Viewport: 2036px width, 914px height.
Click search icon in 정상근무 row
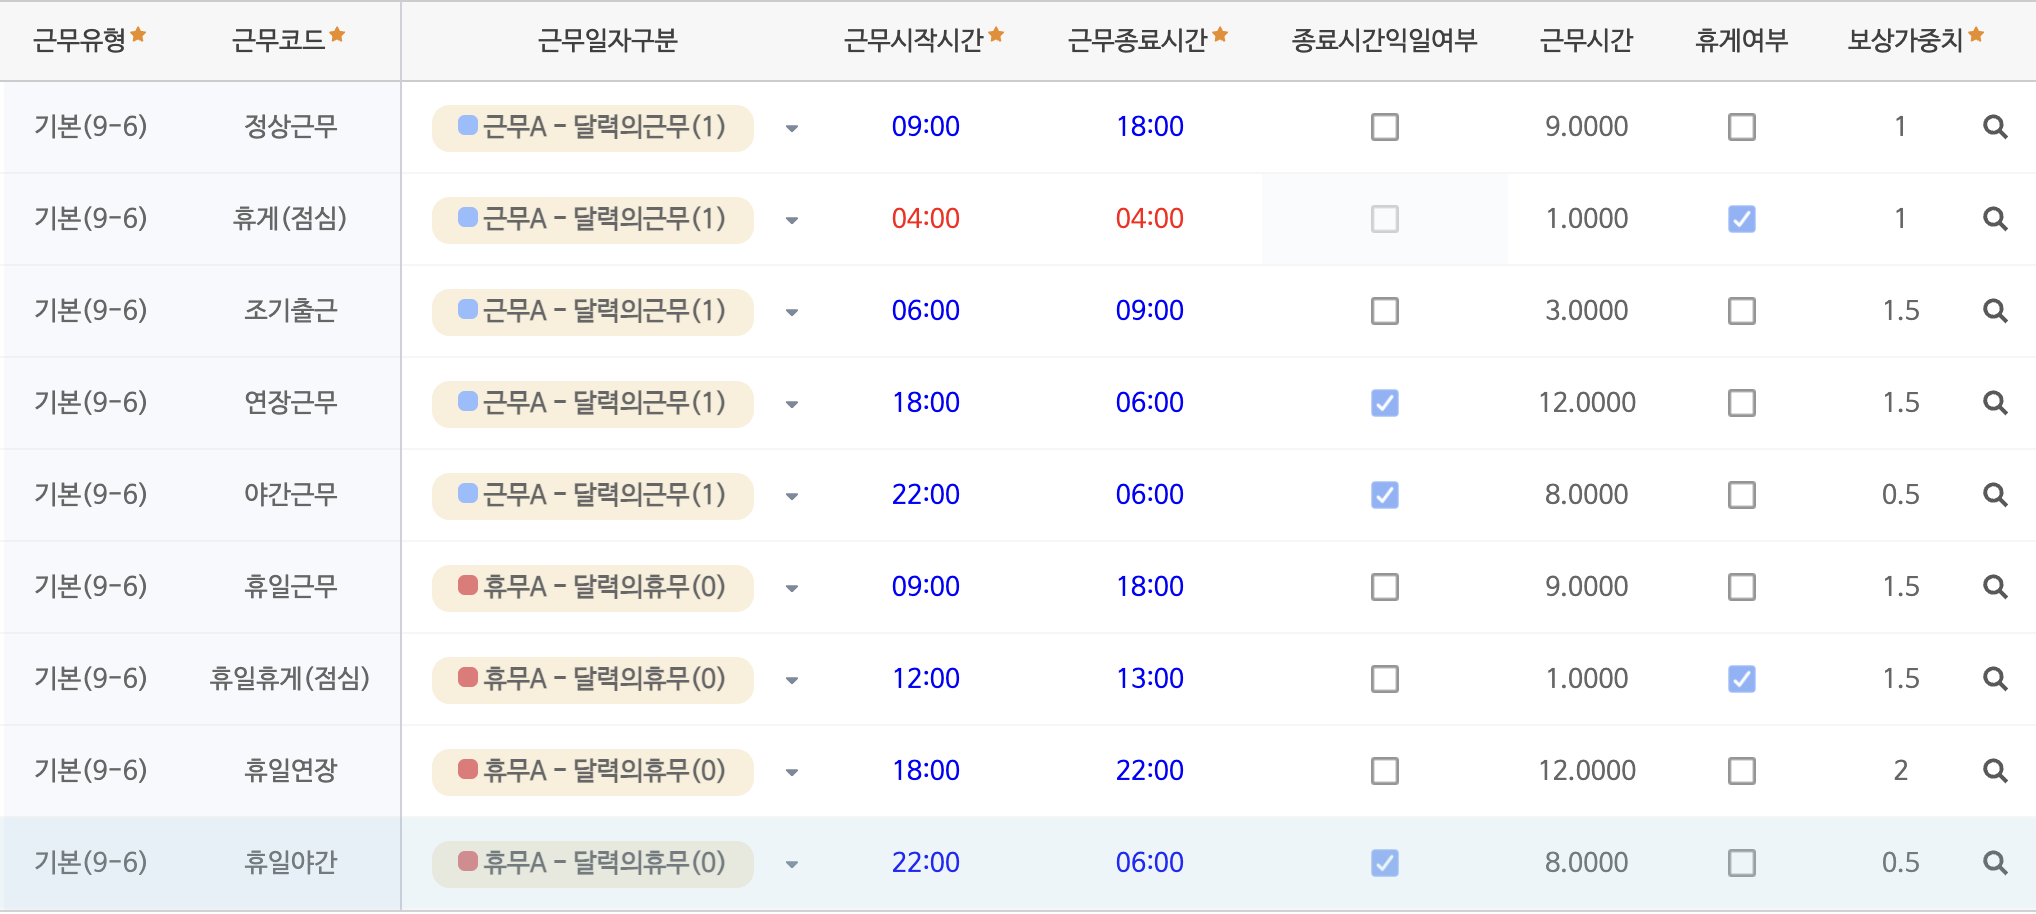coord(1995,127)
